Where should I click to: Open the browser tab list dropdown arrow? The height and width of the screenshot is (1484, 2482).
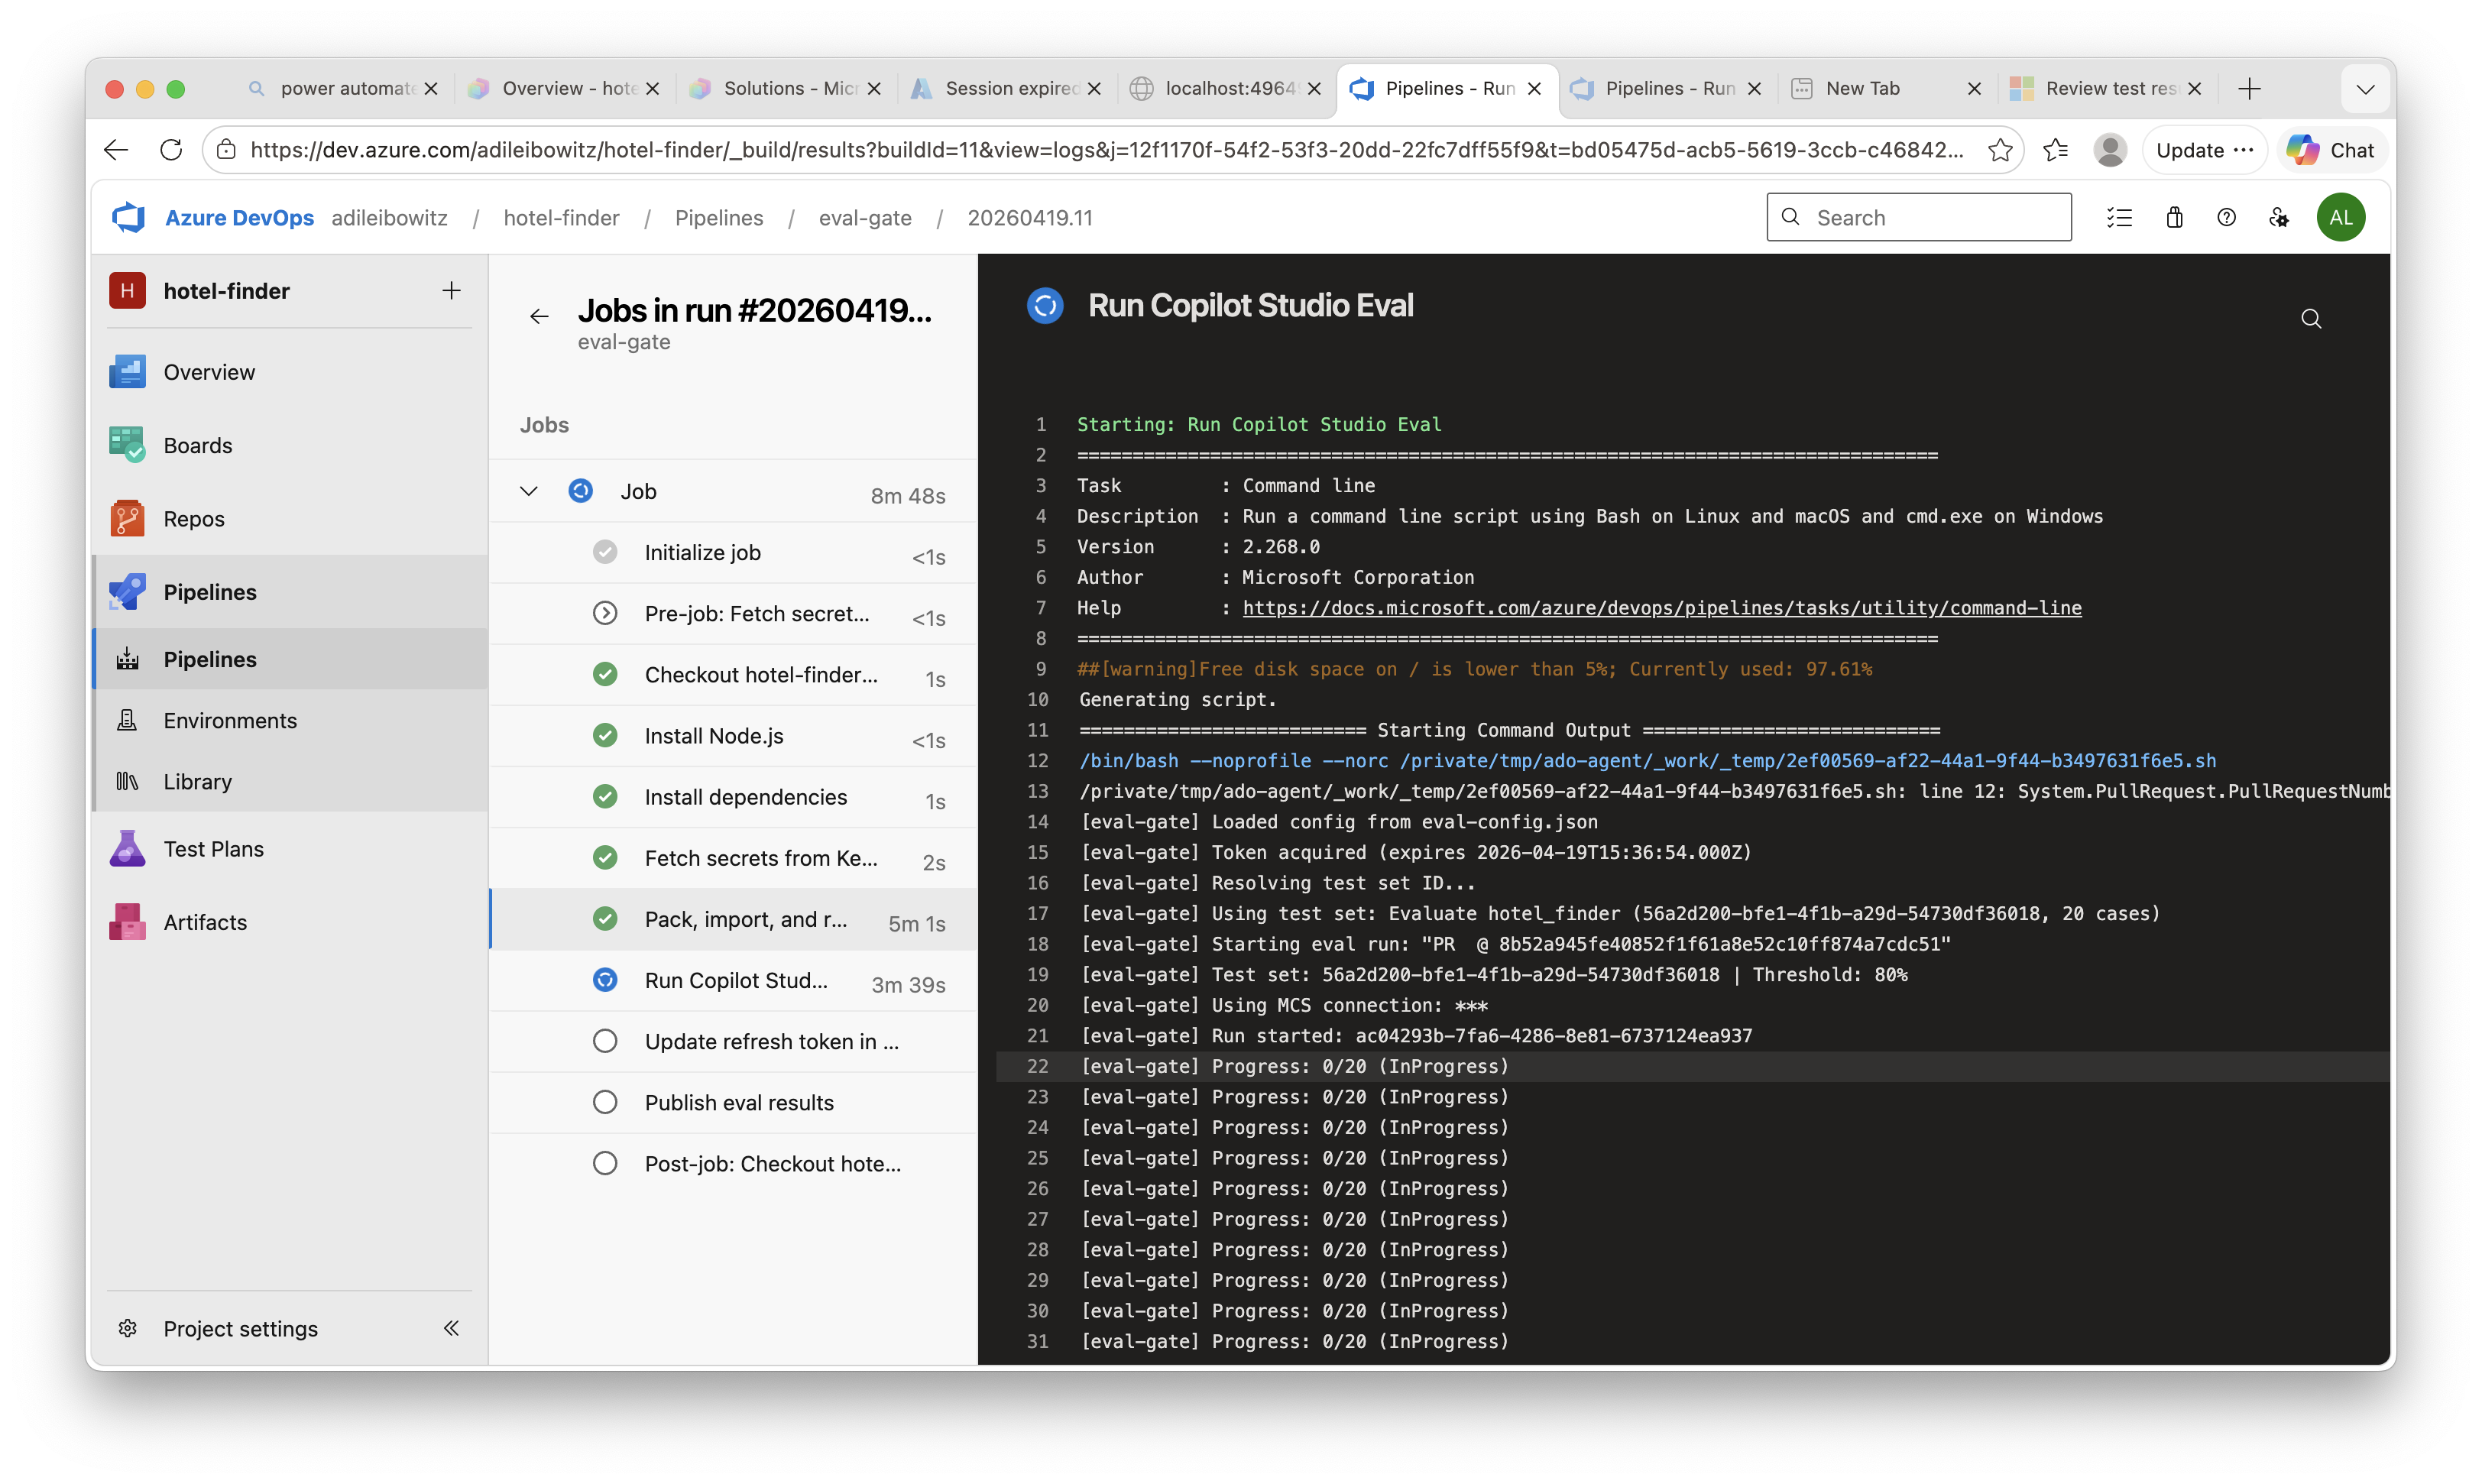click(x=2366, y=88)
